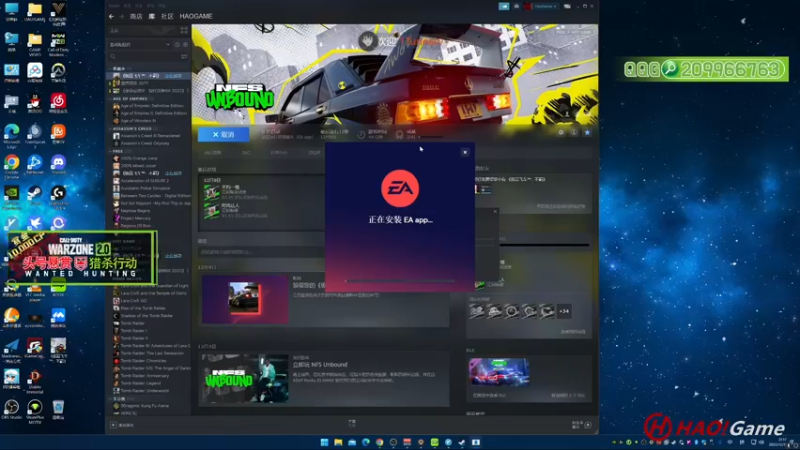Open the 库 (Library) menu
This screenshot has width=800, height=450.
152,16
